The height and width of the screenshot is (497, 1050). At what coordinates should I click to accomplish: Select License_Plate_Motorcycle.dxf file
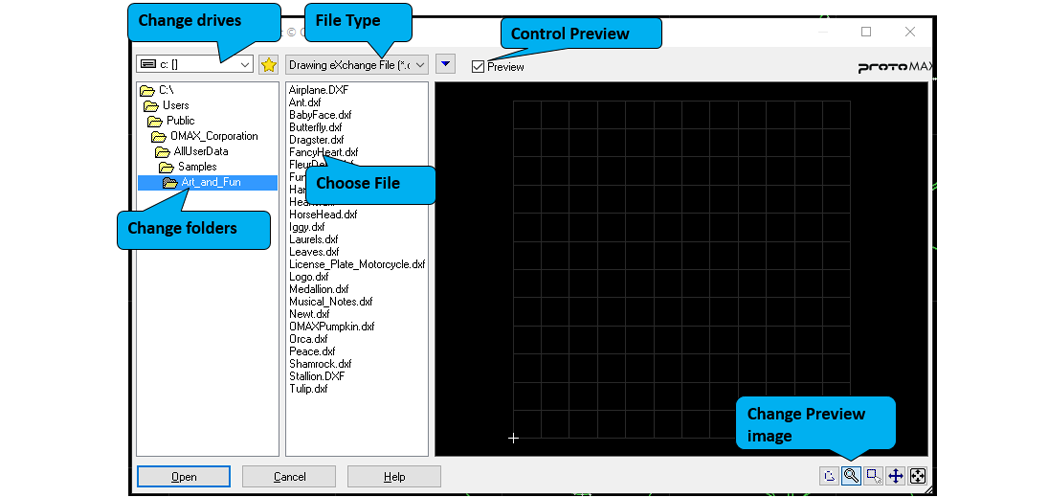coord(356,264)
